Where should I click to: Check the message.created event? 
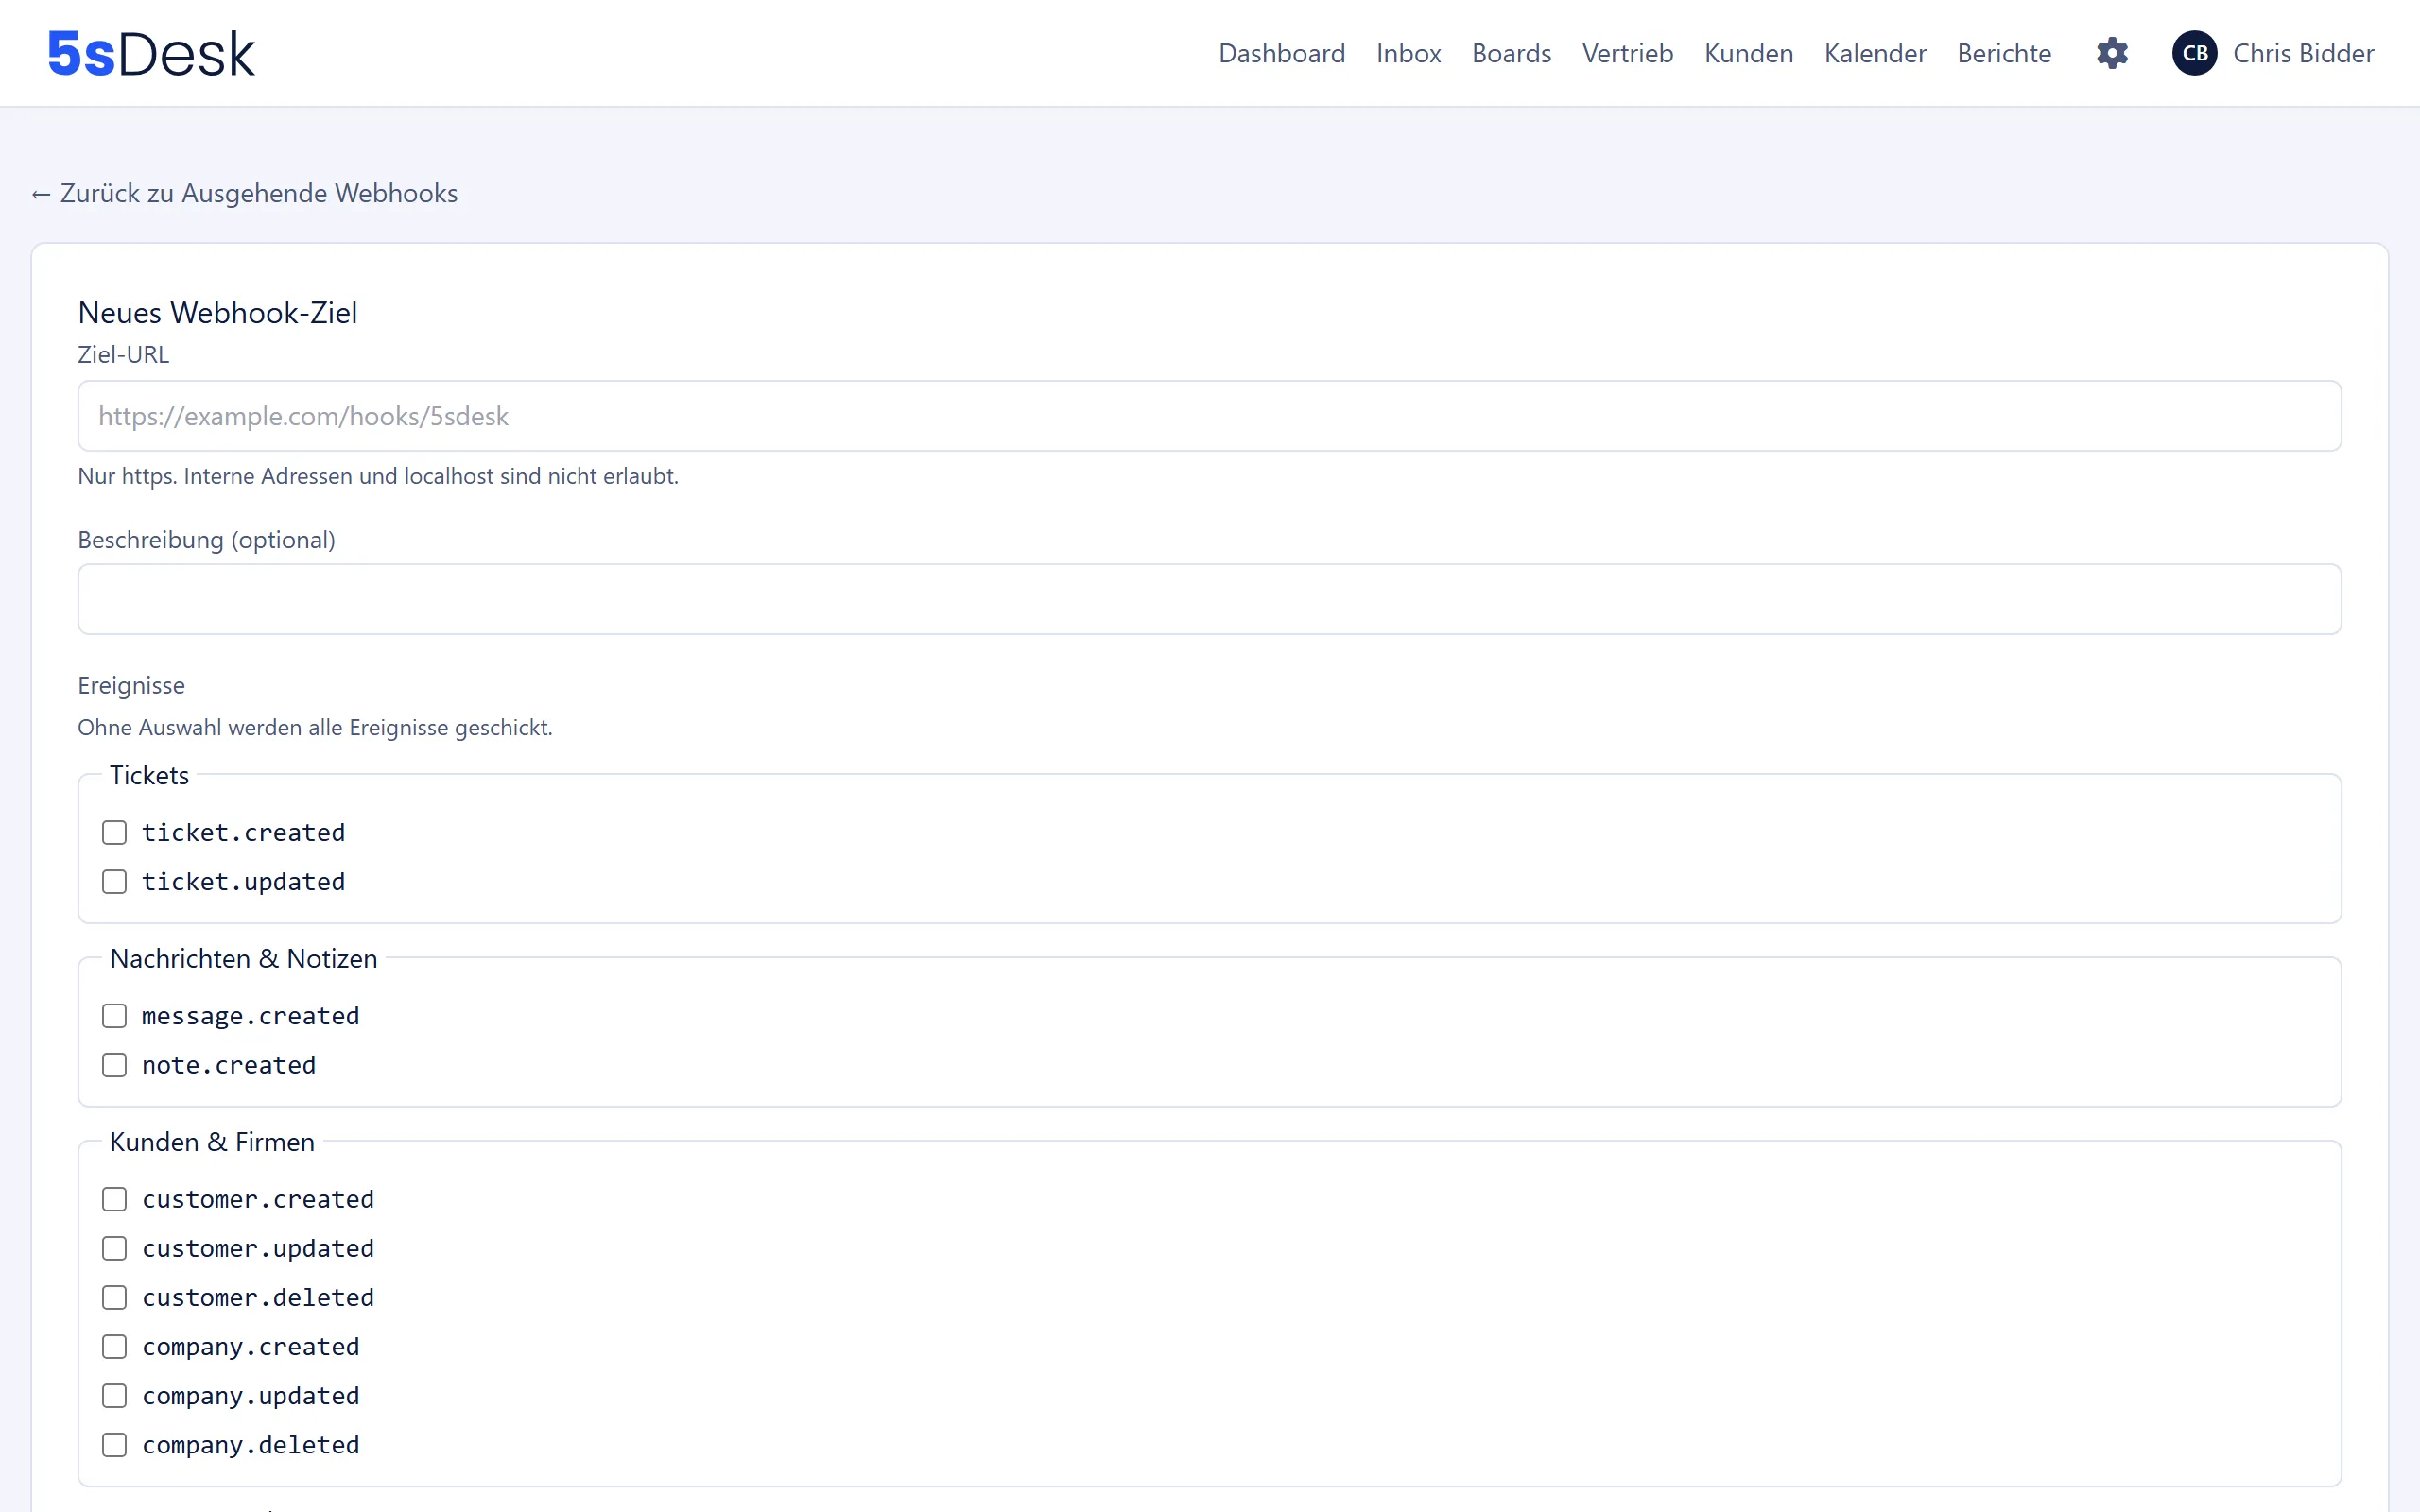(x=115, y=1015)
